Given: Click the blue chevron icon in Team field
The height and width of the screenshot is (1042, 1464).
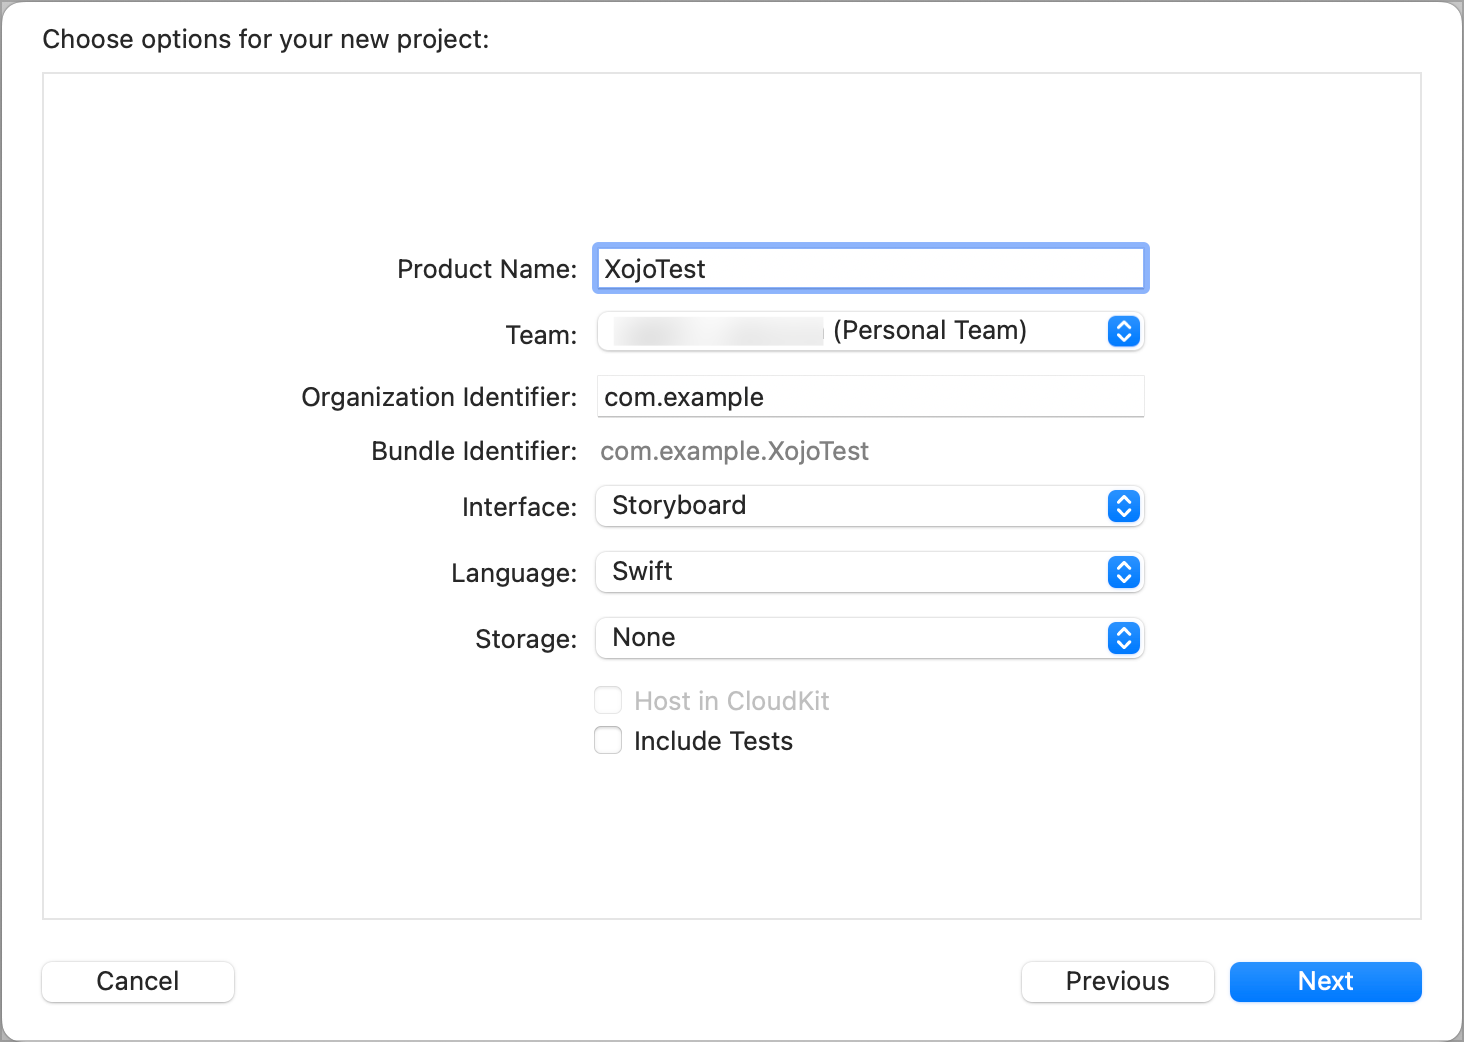Looking at the screenshot, I should (1123, 332).
